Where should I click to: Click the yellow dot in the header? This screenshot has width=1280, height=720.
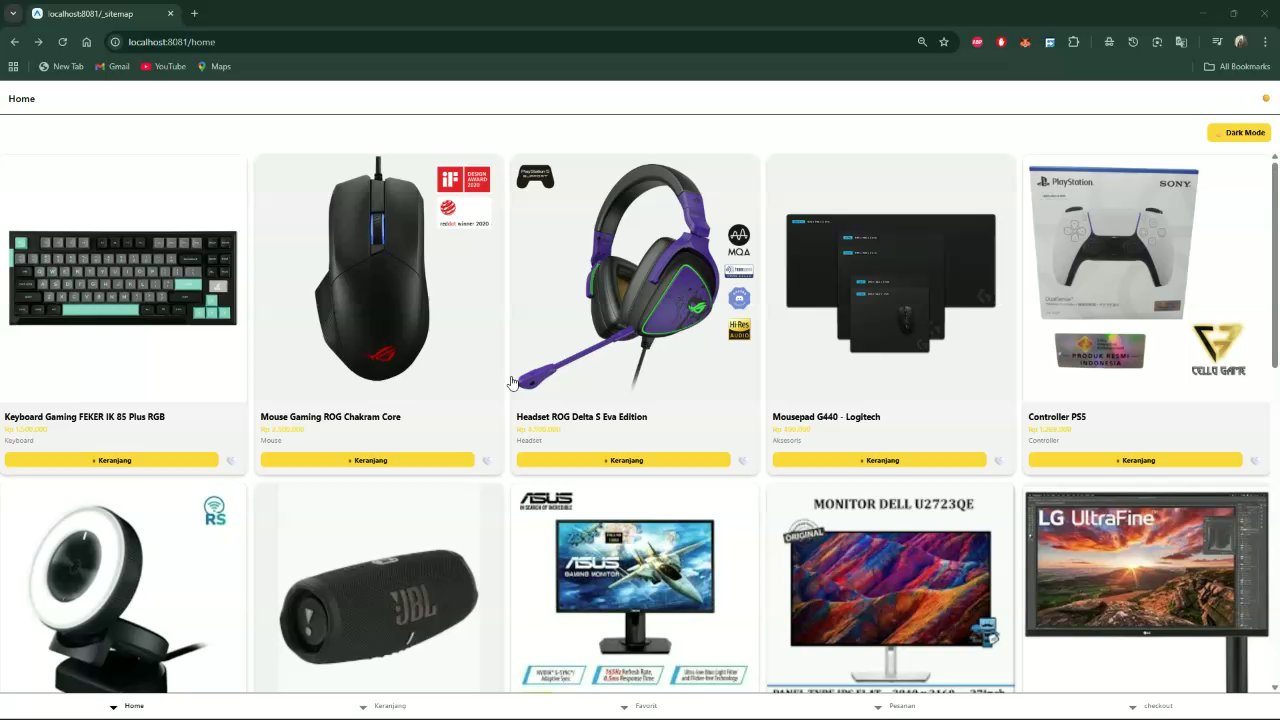1266,98
